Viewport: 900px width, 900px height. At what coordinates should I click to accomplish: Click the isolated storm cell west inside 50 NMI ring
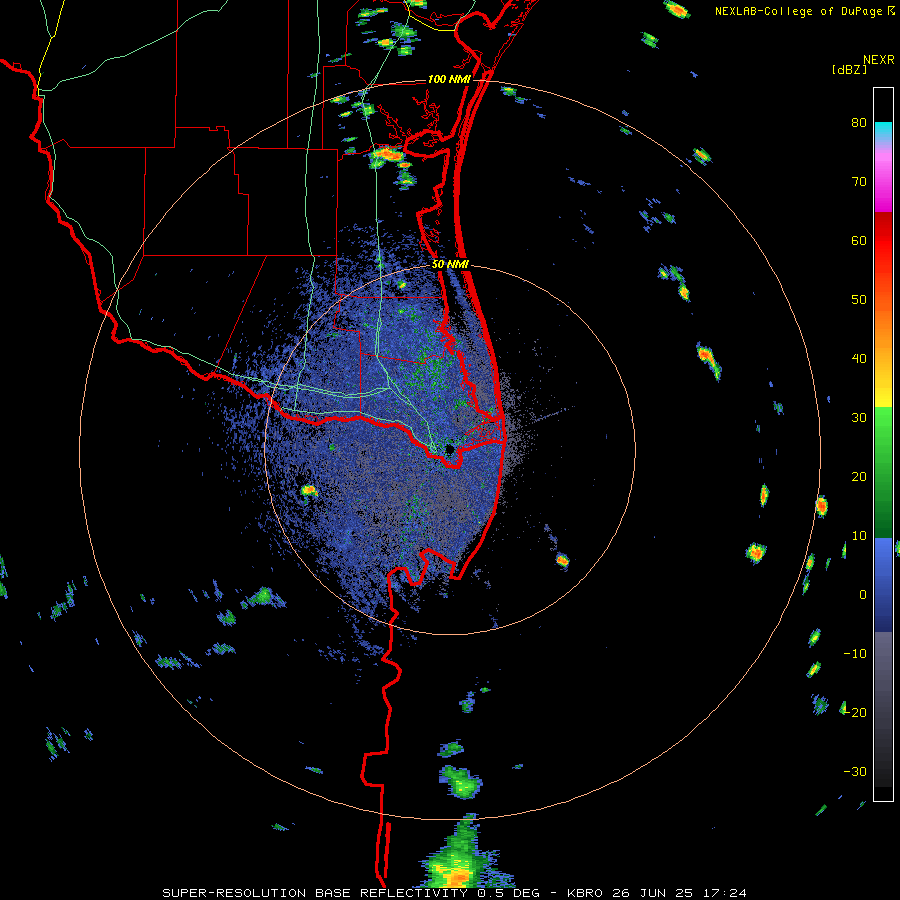[x=309, y=491]
